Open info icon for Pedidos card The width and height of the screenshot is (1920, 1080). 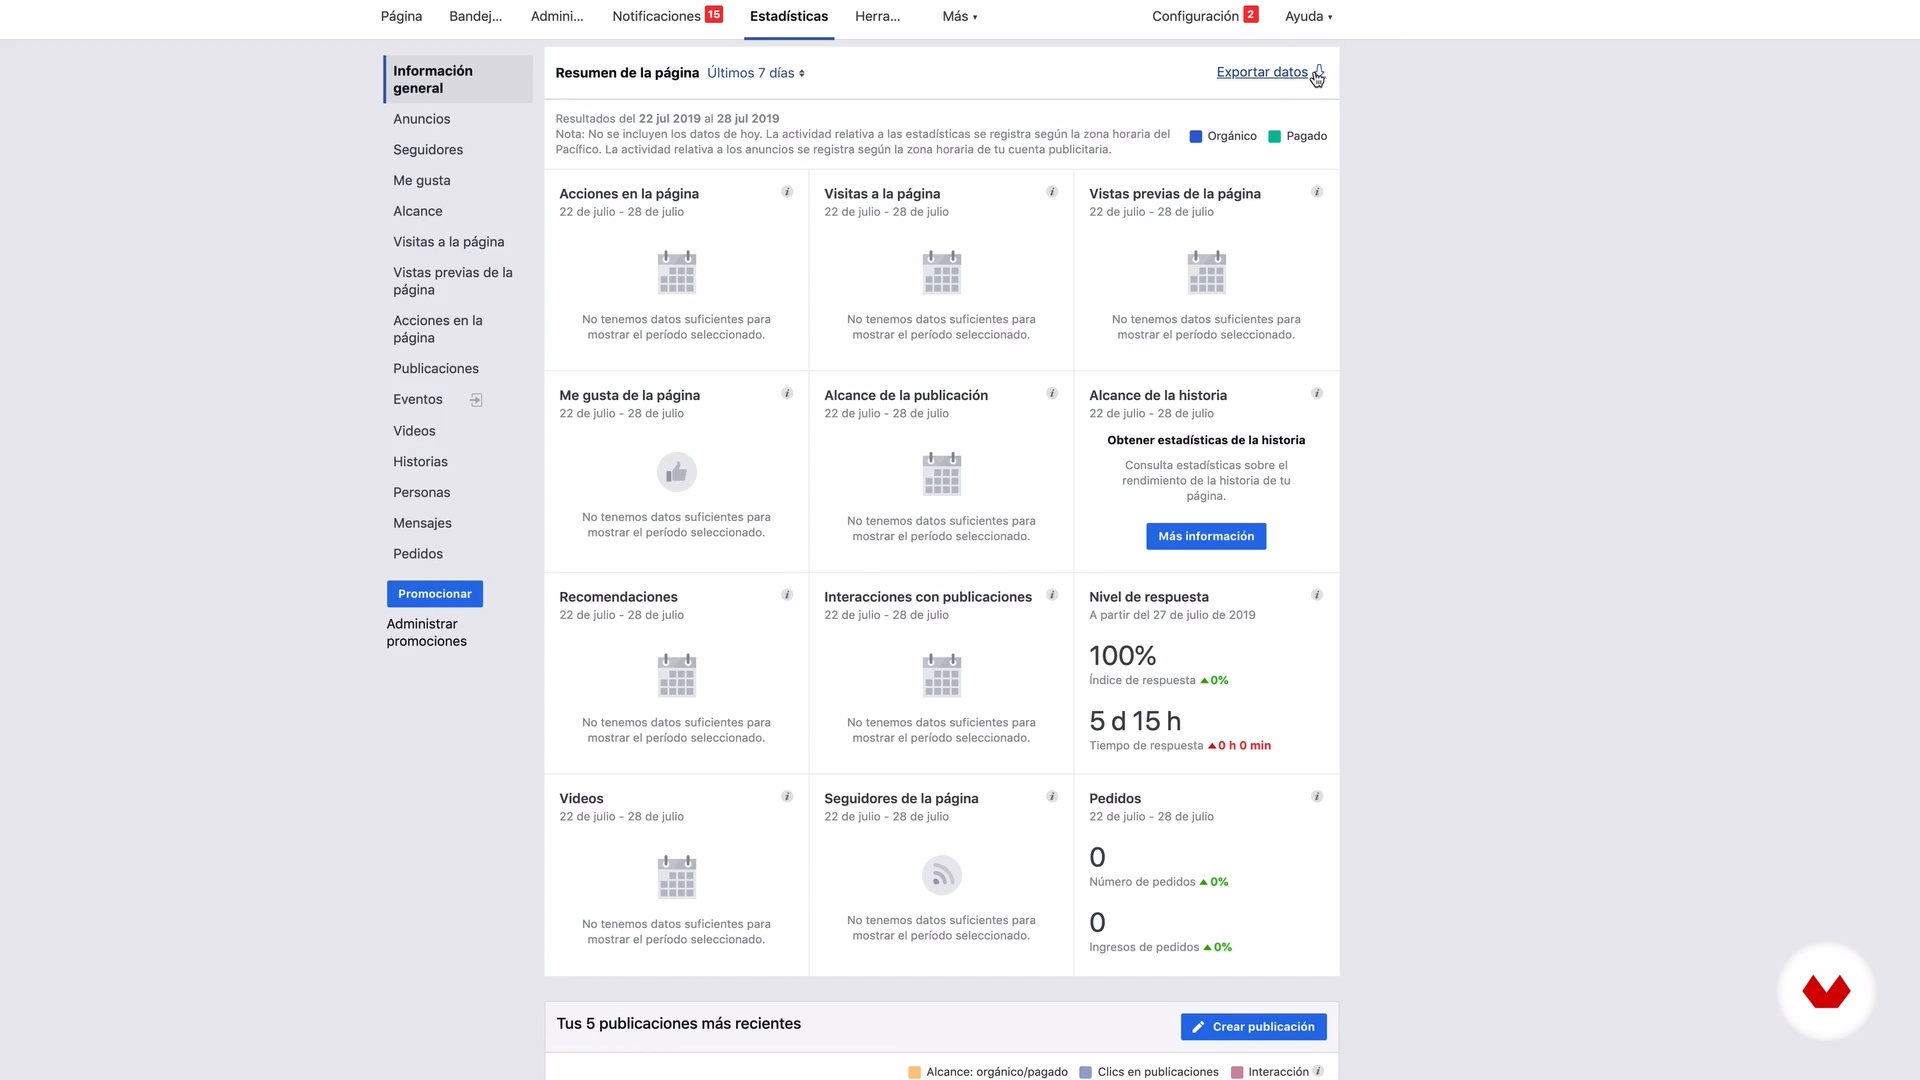(x=1317, y=797)
